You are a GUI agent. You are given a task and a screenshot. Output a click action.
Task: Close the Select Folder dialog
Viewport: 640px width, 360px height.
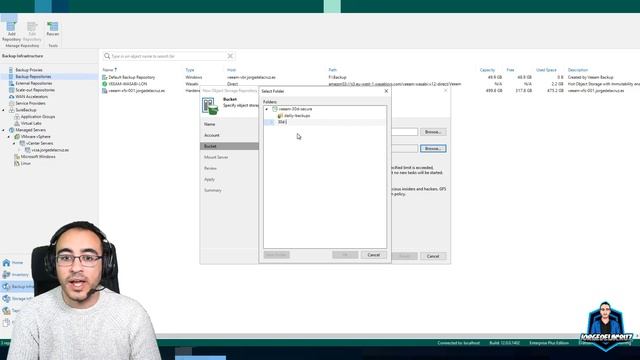(x=386, y=91)
